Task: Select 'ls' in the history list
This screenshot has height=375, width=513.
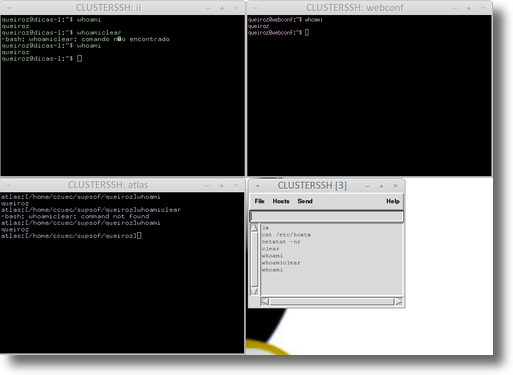Action: 265,228
